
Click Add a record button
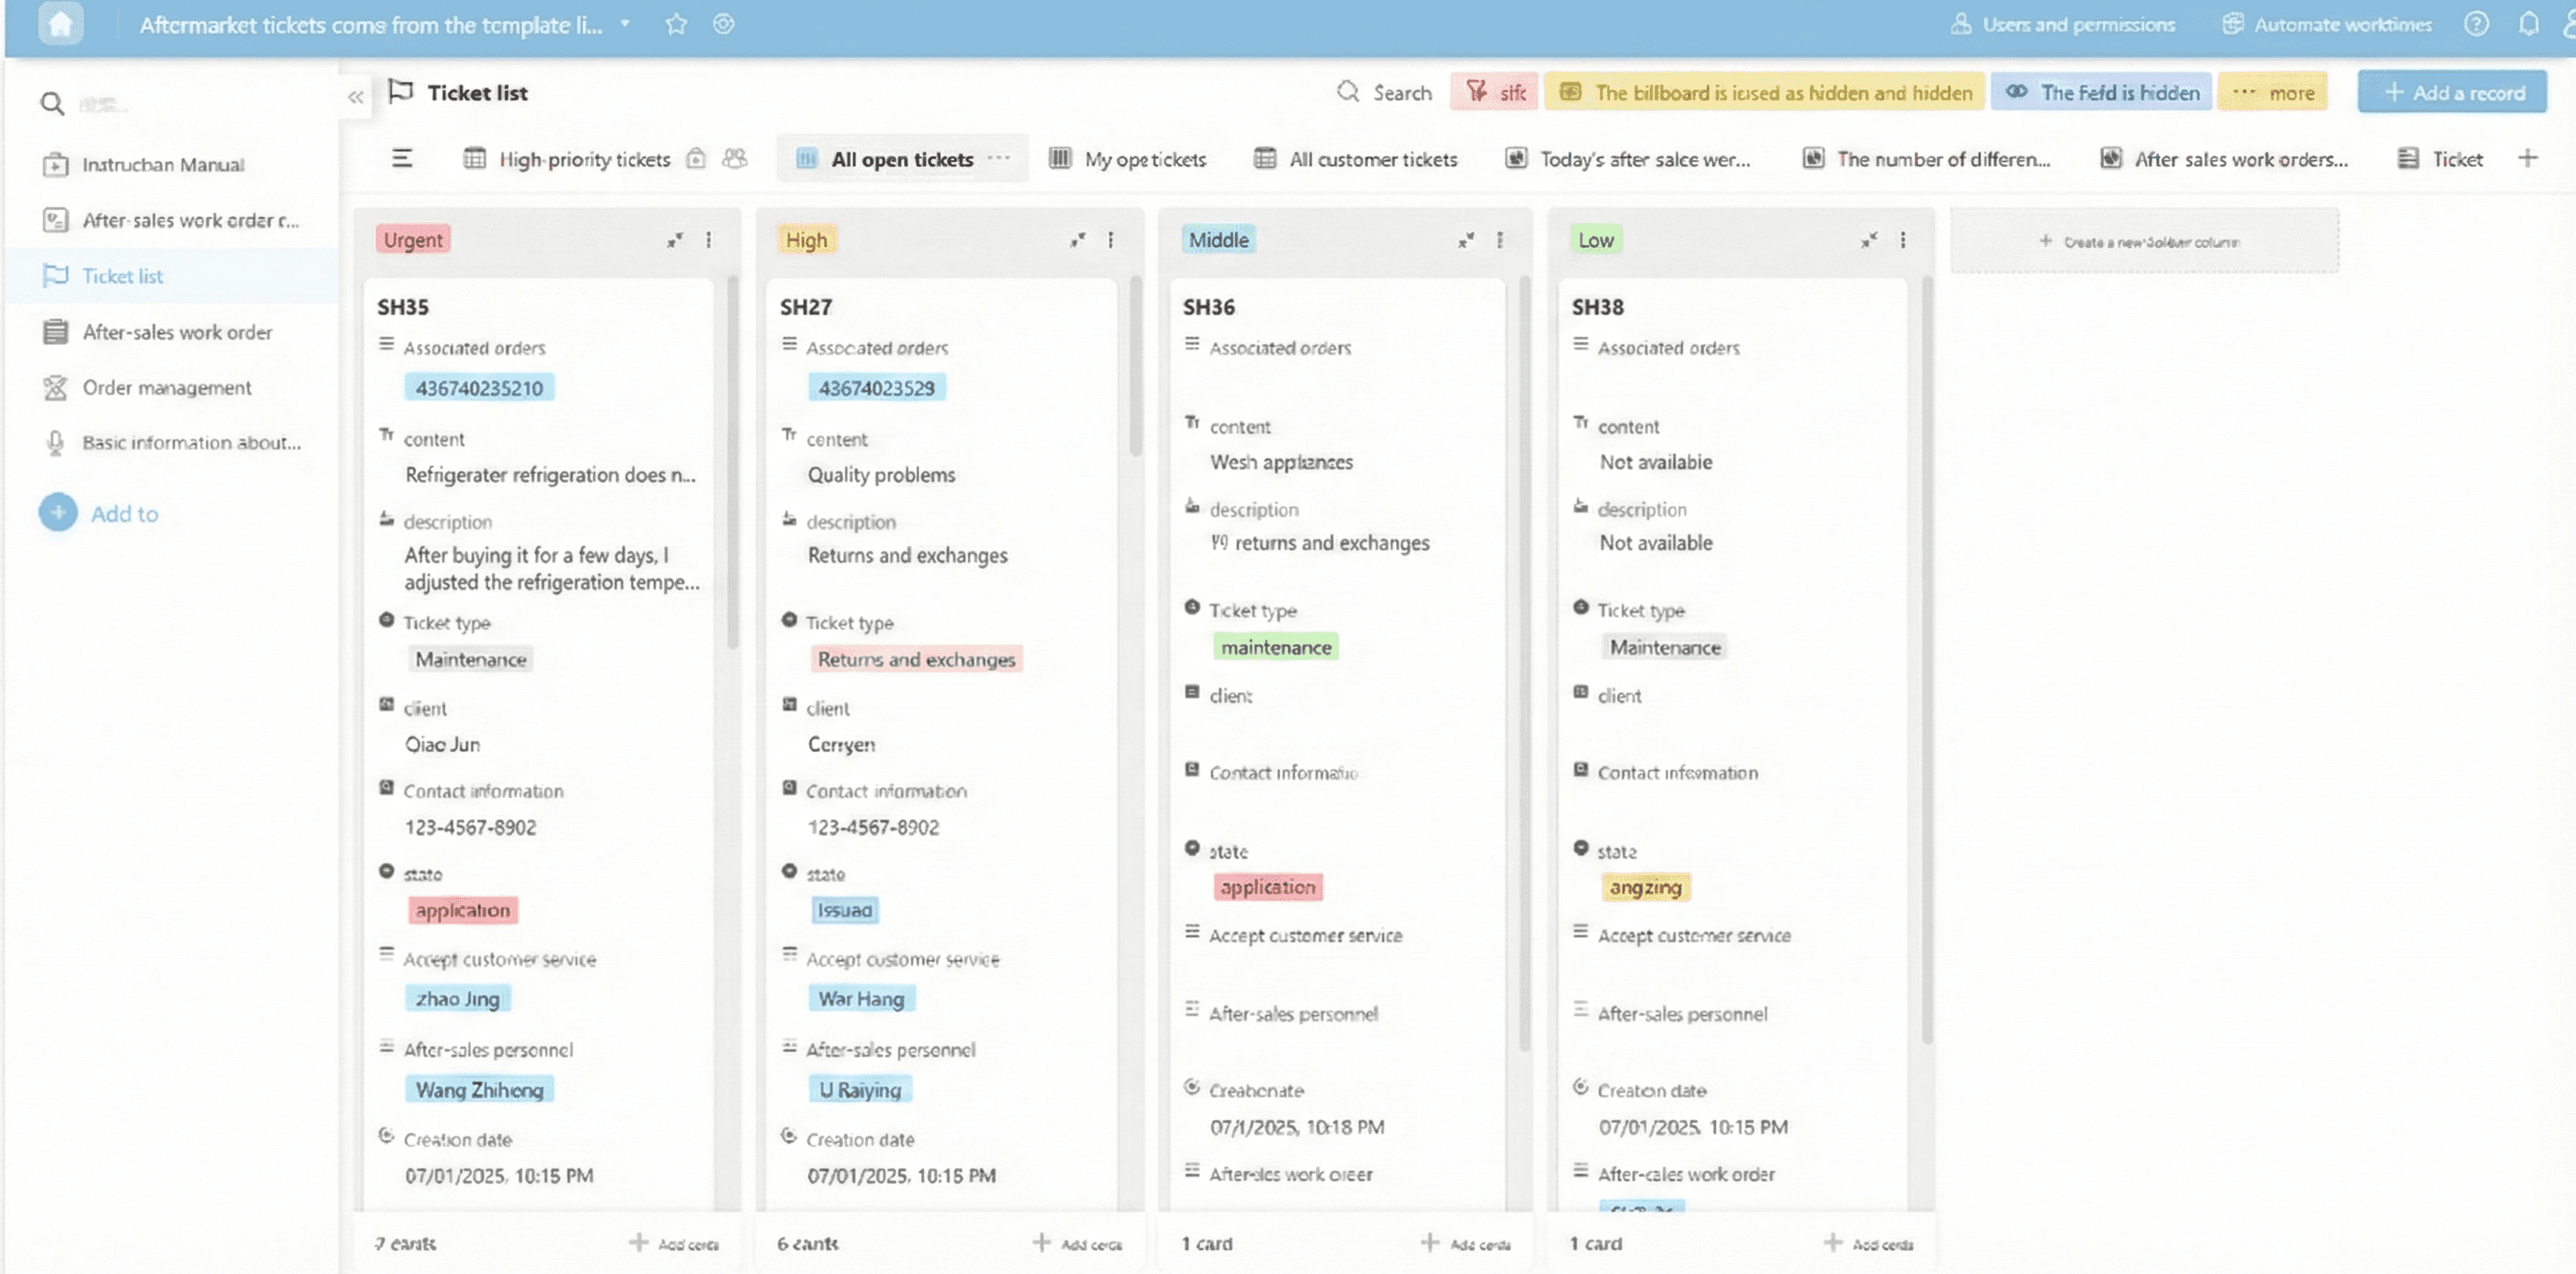2452,92
